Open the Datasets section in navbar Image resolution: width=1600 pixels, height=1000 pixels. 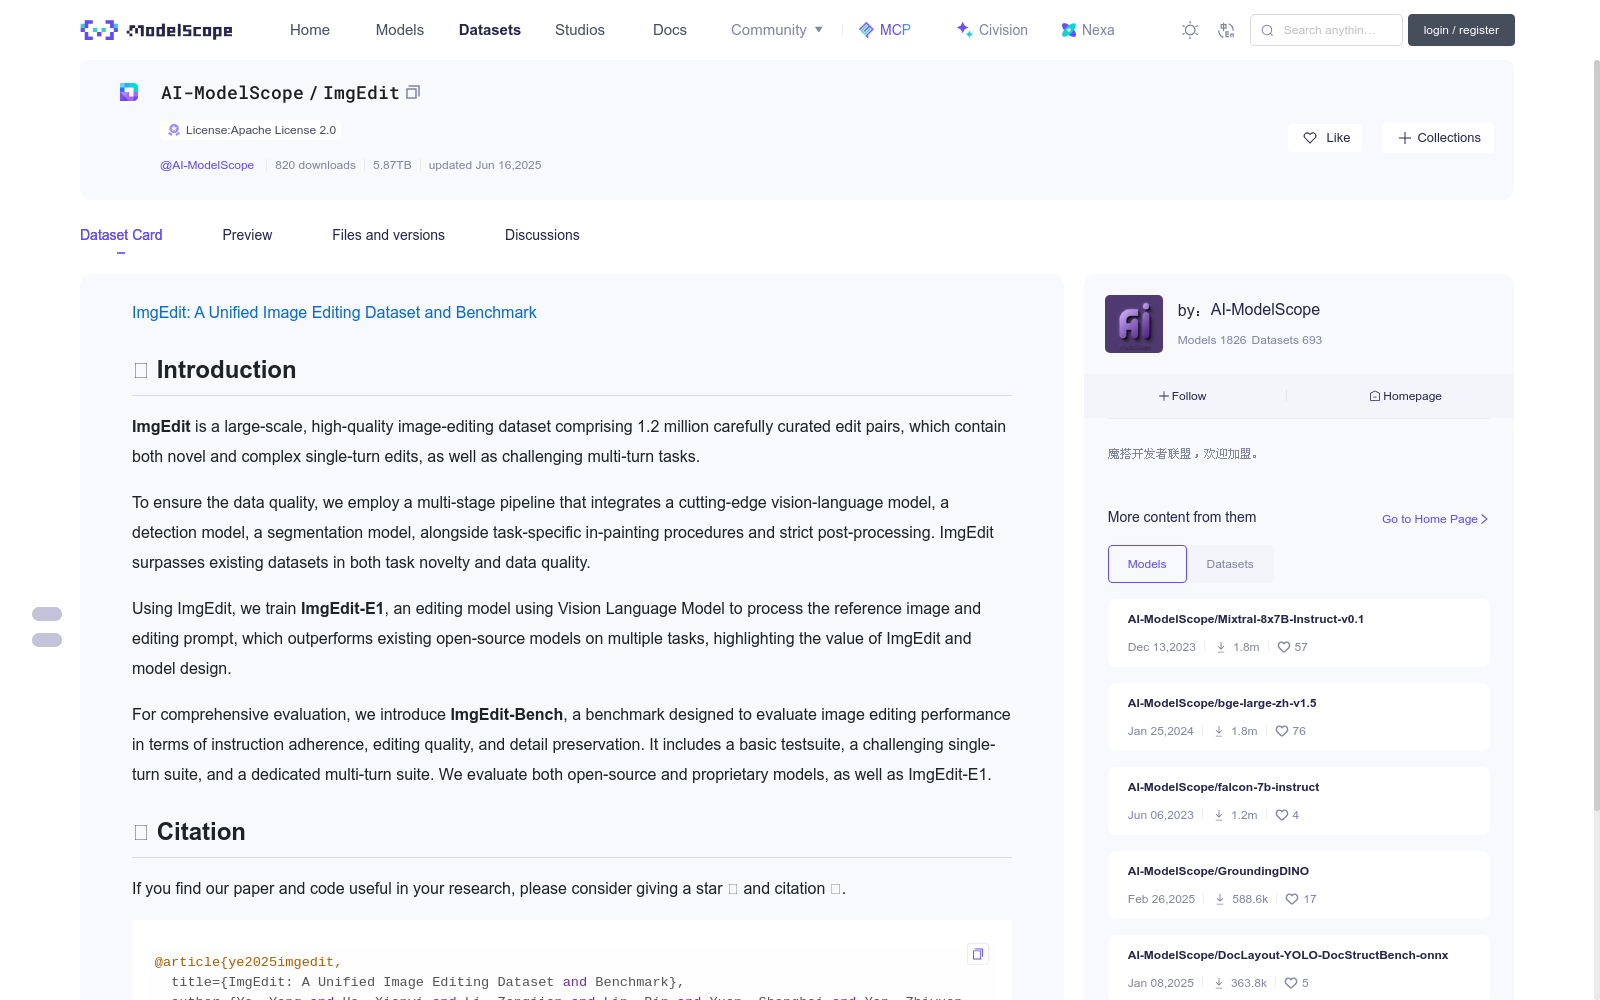[x=490, y=30]
